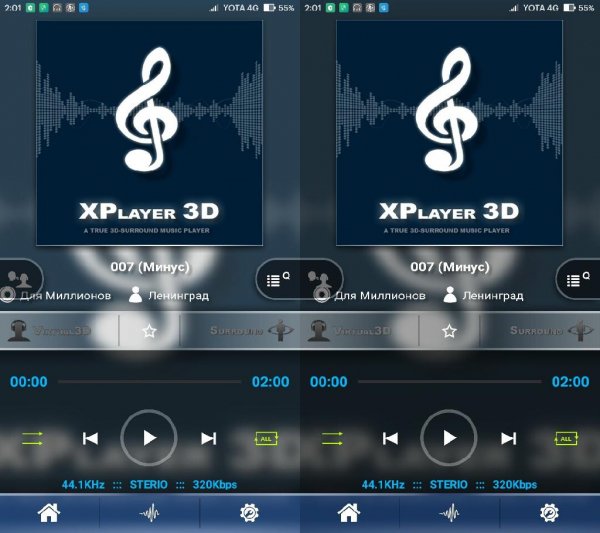Viewport: 600px width, 533px height.
Task: Seek on progress bar in right player
Action: 450,381
